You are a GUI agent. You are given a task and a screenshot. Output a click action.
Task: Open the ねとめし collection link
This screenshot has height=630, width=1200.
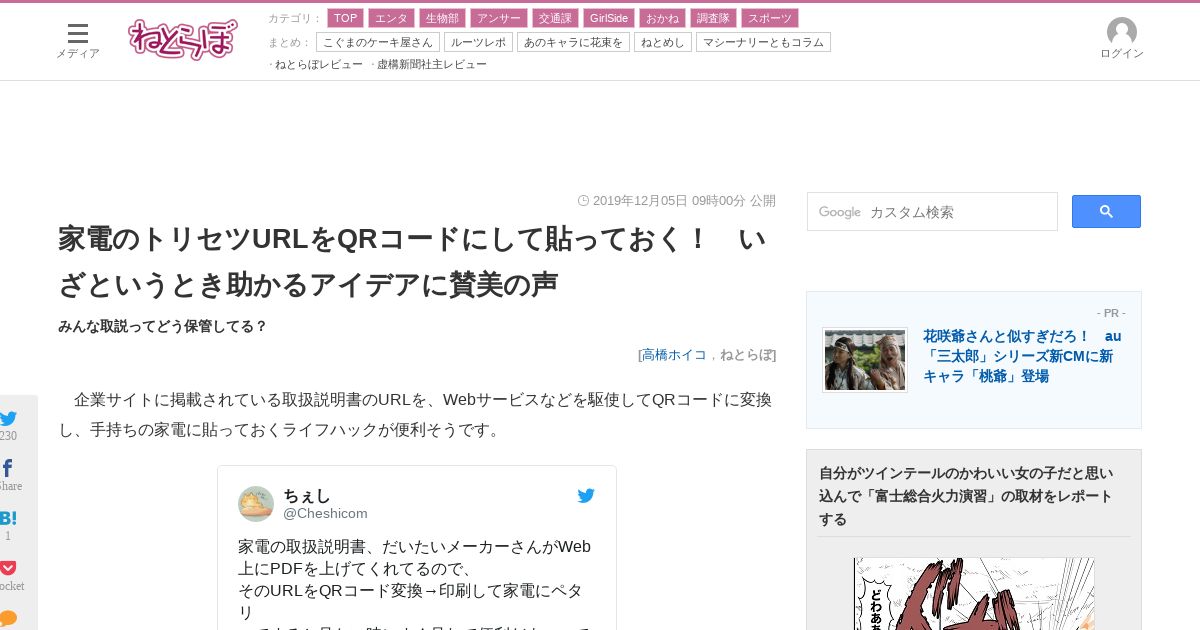pos(663,42)
